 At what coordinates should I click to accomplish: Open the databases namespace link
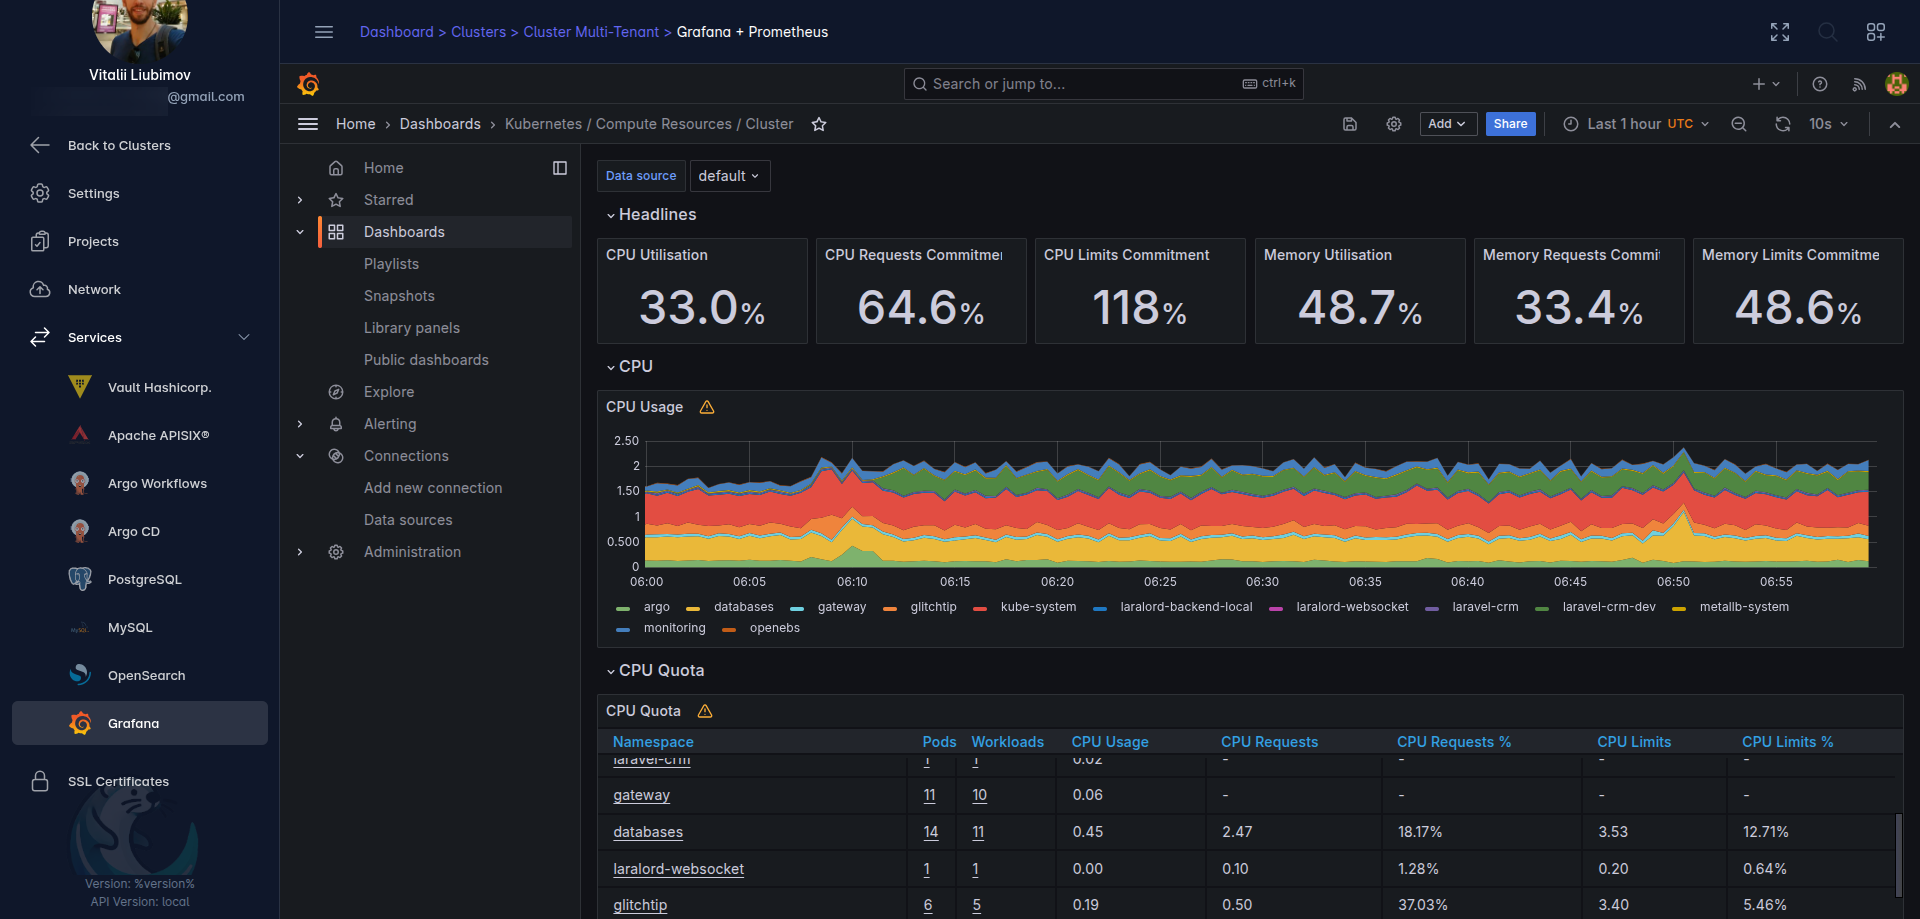coord(648,832)
